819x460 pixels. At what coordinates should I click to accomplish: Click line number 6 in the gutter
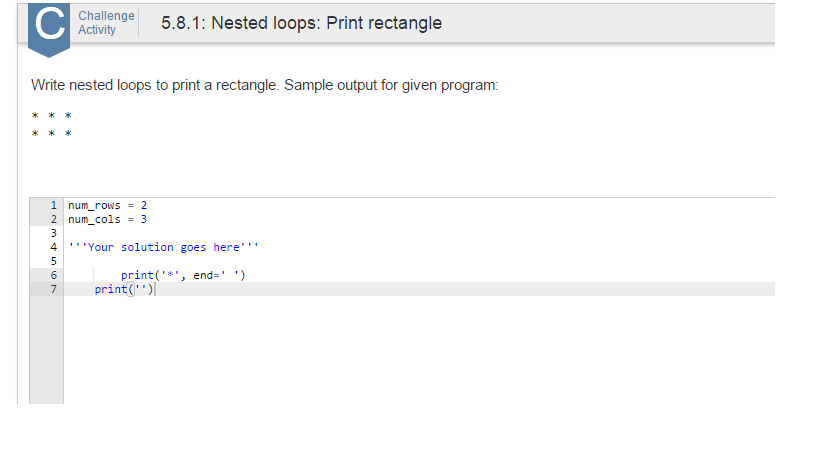click(53, 275)
